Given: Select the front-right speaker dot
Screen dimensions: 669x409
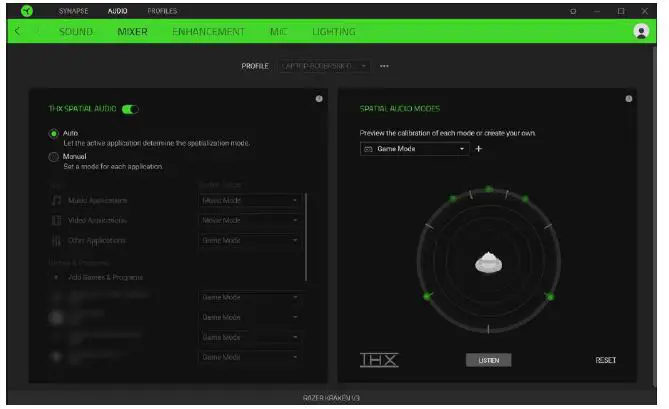Looking at the screenshot, I should [x=525, y=199].
